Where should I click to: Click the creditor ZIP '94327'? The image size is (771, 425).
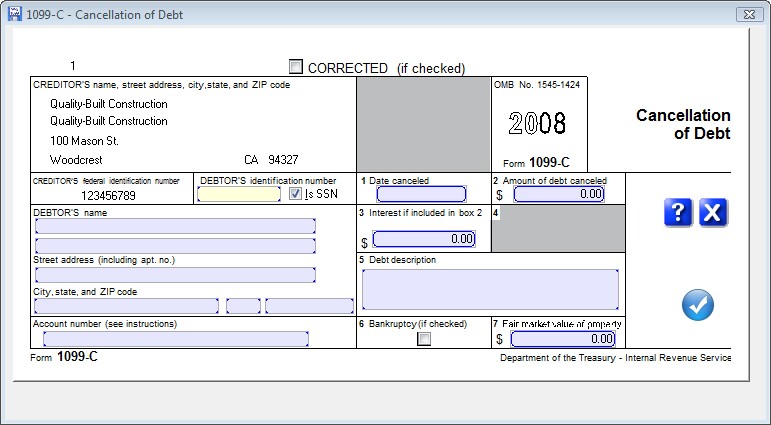[283, 160]
